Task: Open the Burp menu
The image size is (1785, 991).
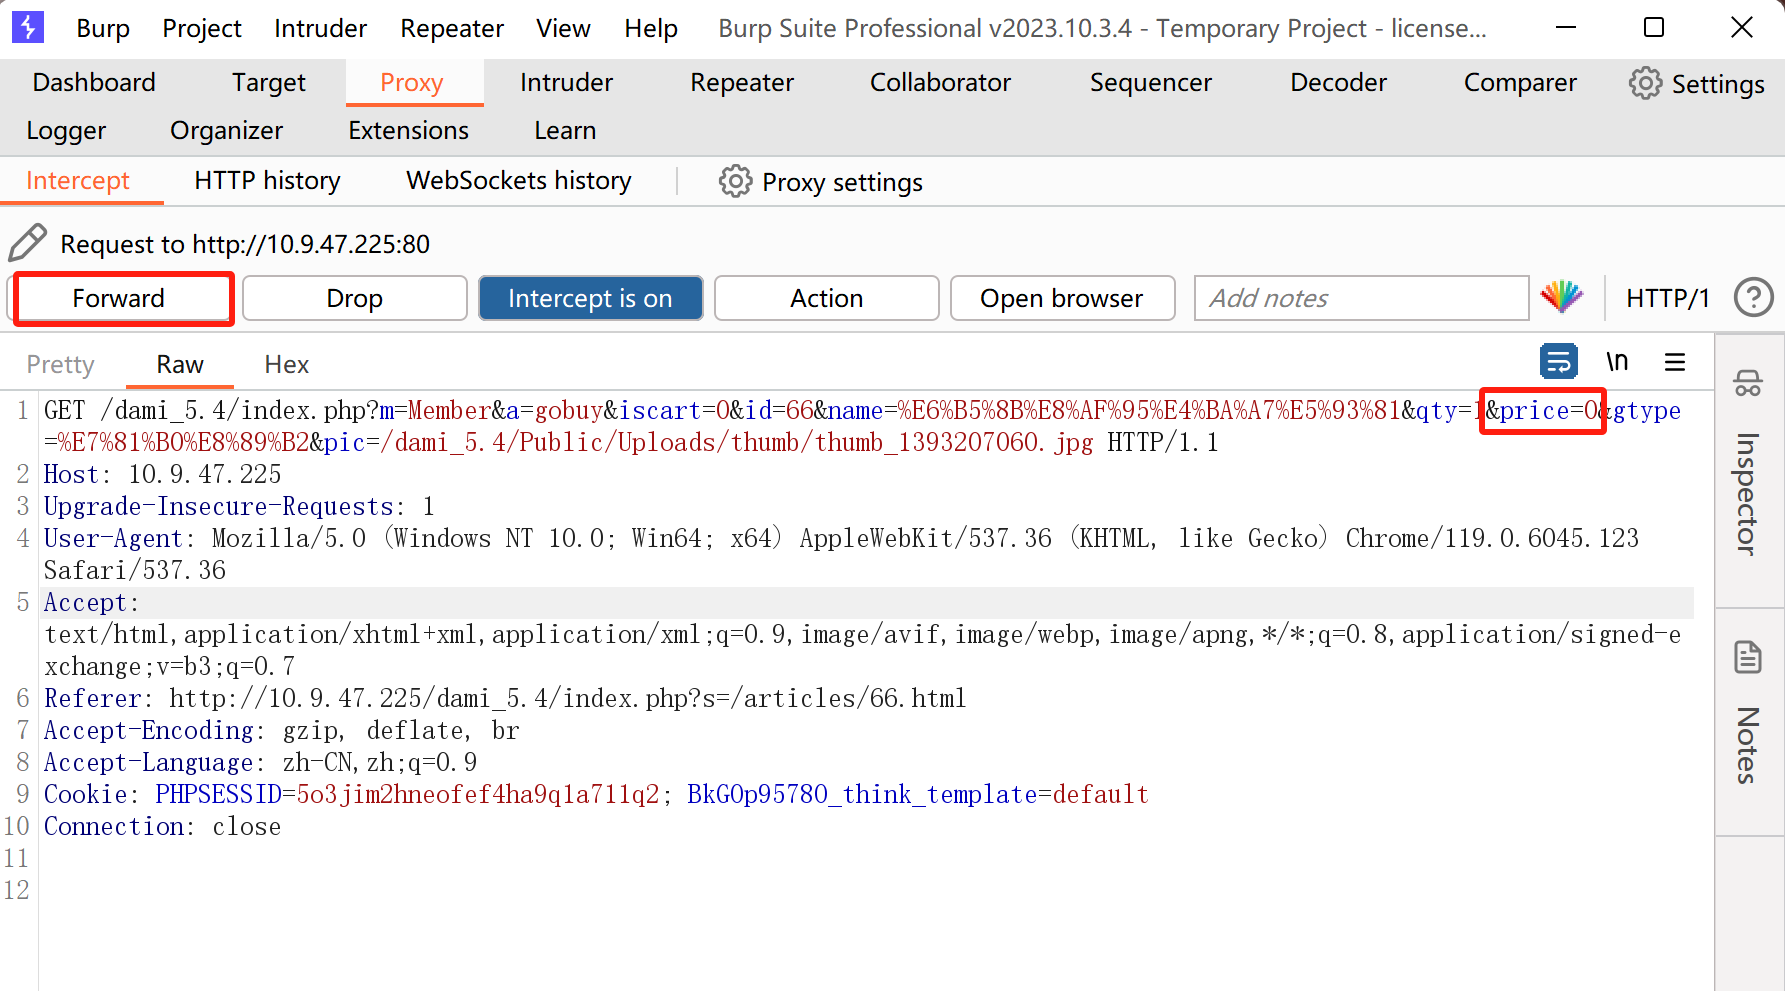Action: coord(103,28)
